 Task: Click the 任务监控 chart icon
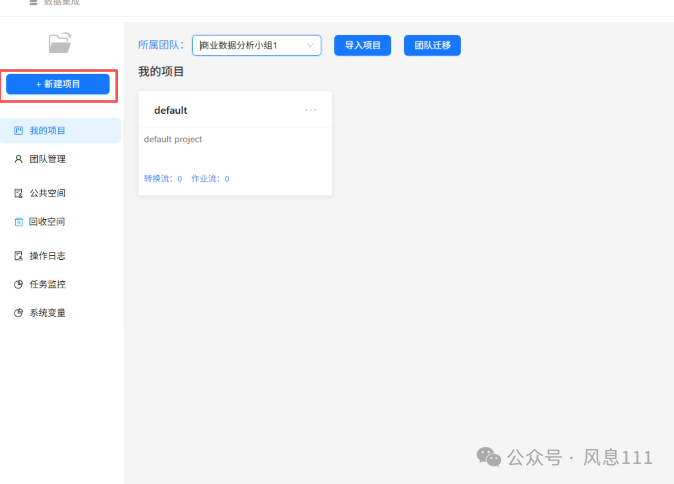(x=18, y=285)
